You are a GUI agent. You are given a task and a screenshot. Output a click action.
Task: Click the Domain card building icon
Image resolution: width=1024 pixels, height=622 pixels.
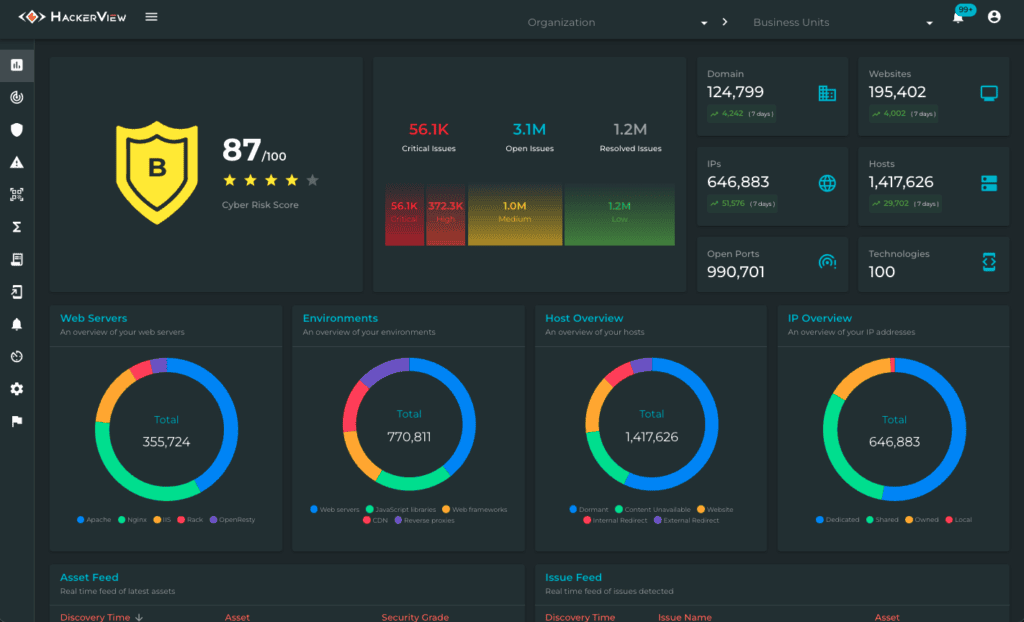pyautogui.click(x=827, y=93)
